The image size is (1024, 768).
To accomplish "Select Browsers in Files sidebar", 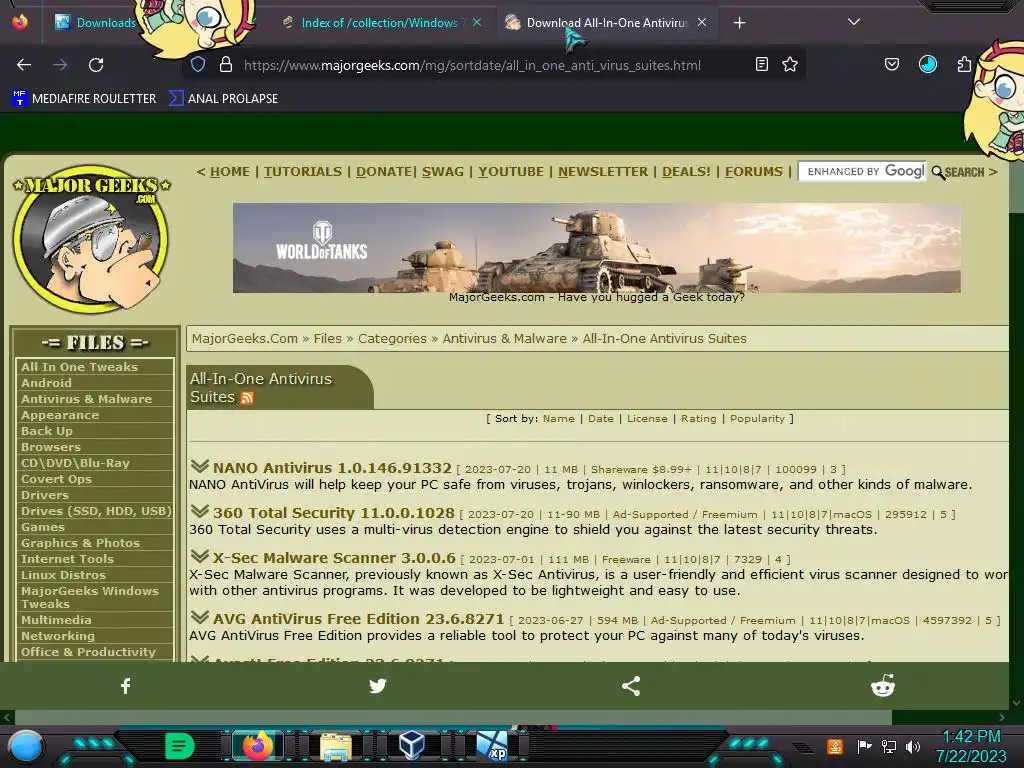I will click(x=51, y=447).
